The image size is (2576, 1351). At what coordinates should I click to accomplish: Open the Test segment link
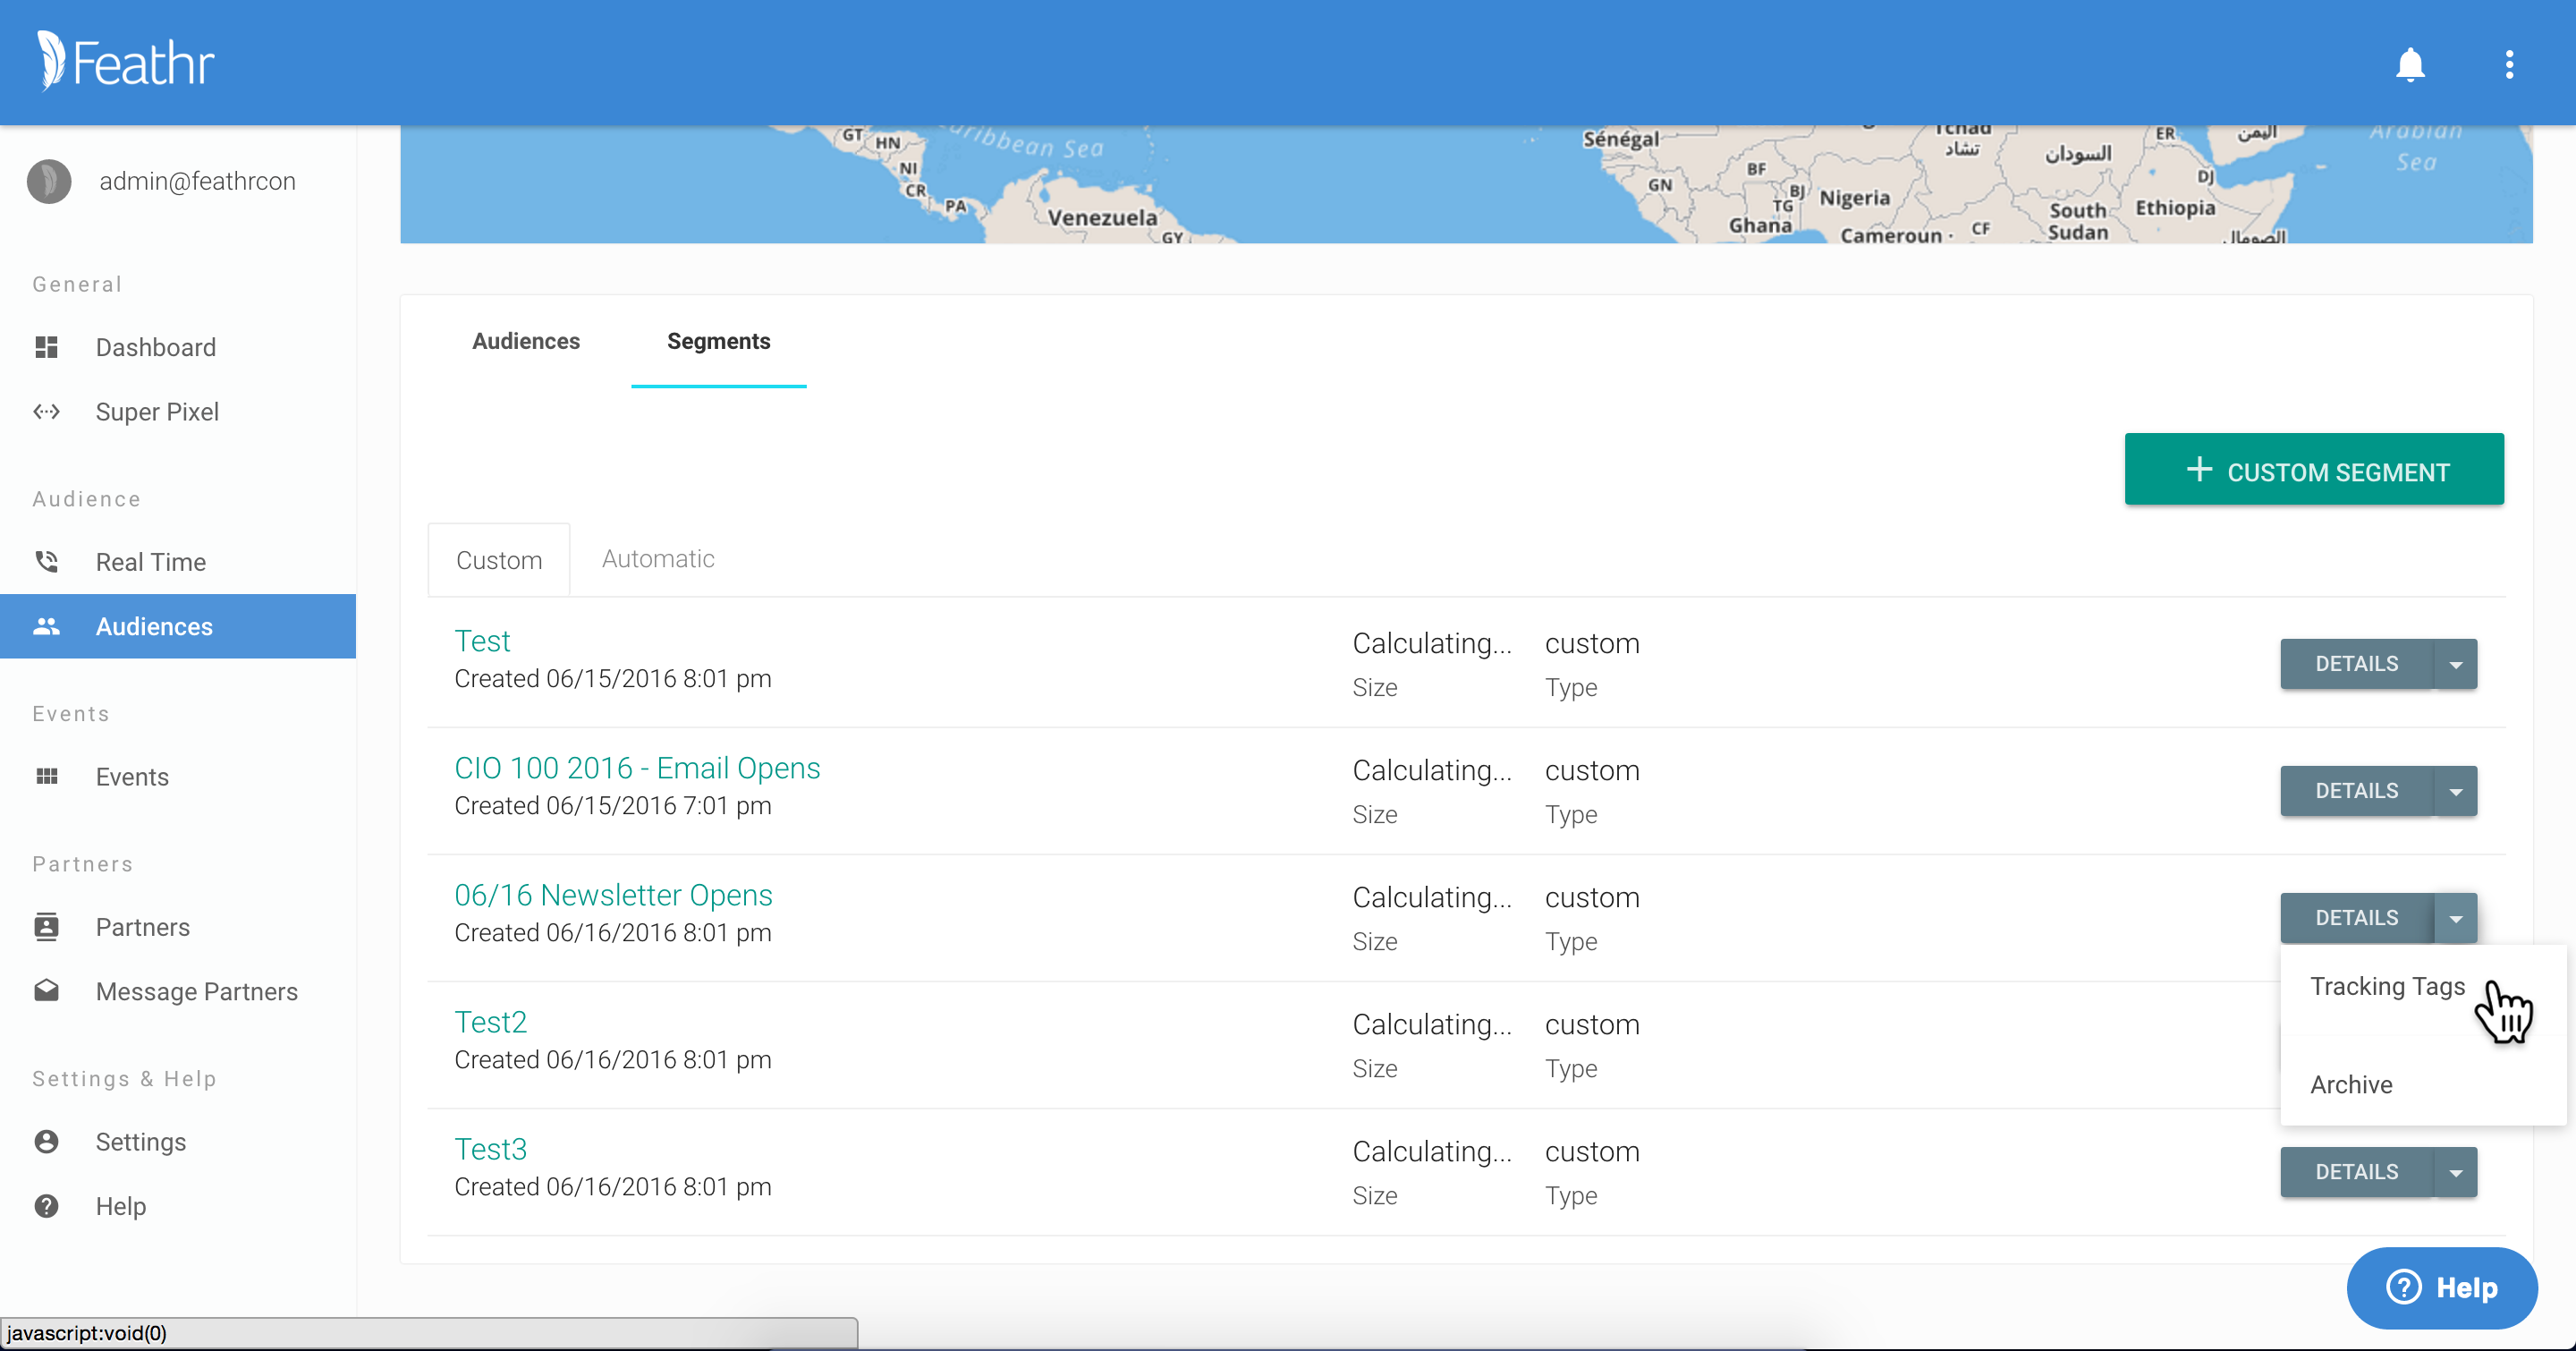coord(482,641)
